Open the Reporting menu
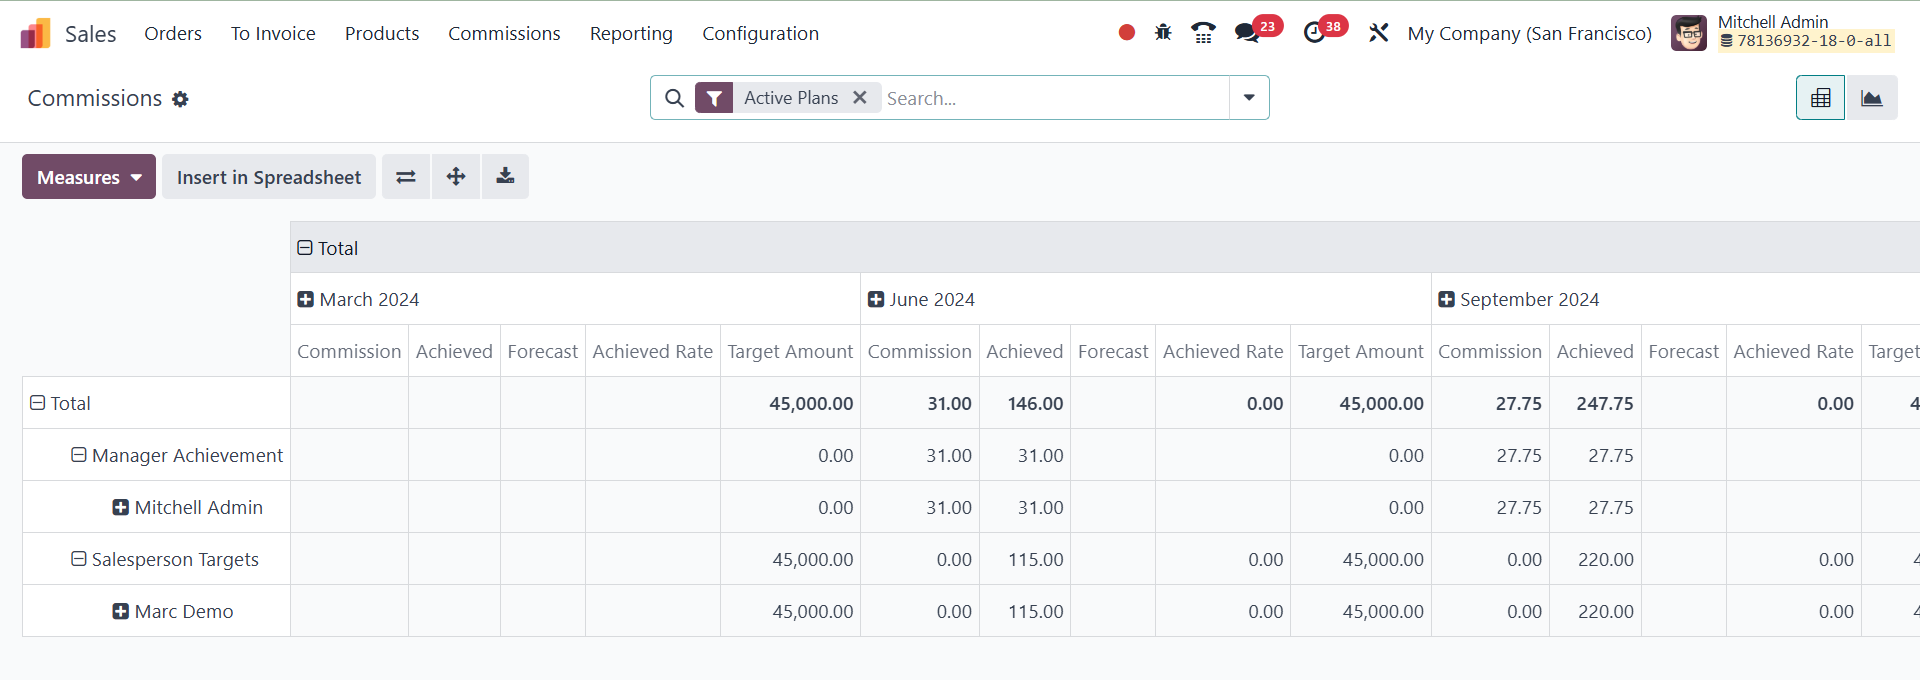 631,33
